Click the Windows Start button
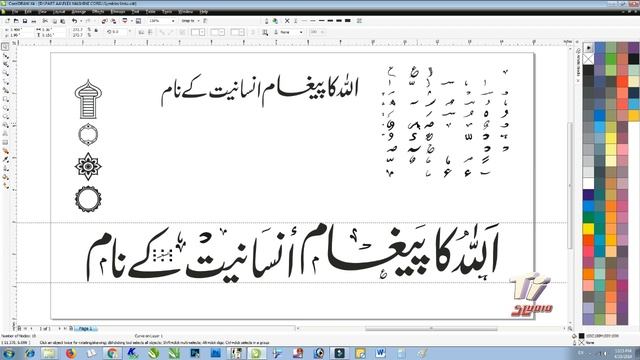Screen dimensions: 640x360 point(9,353)
